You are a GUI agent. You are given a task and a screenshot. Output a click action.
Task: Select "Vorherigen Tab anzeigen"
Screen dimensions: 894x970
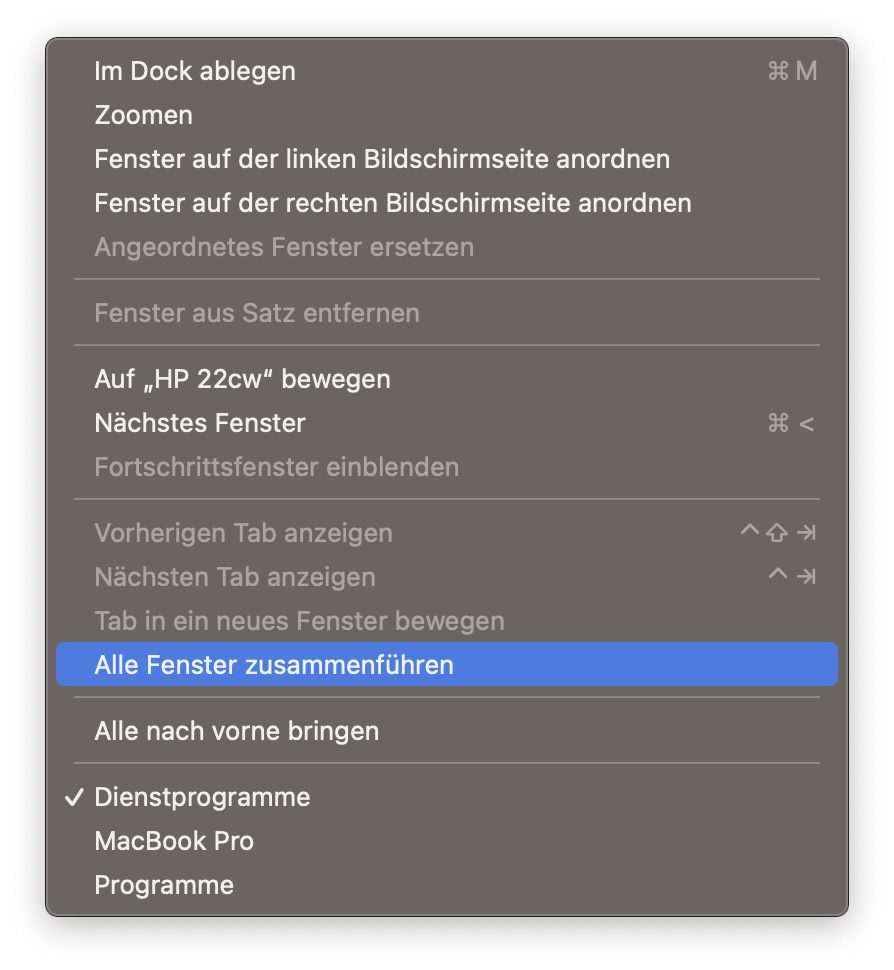243,533
